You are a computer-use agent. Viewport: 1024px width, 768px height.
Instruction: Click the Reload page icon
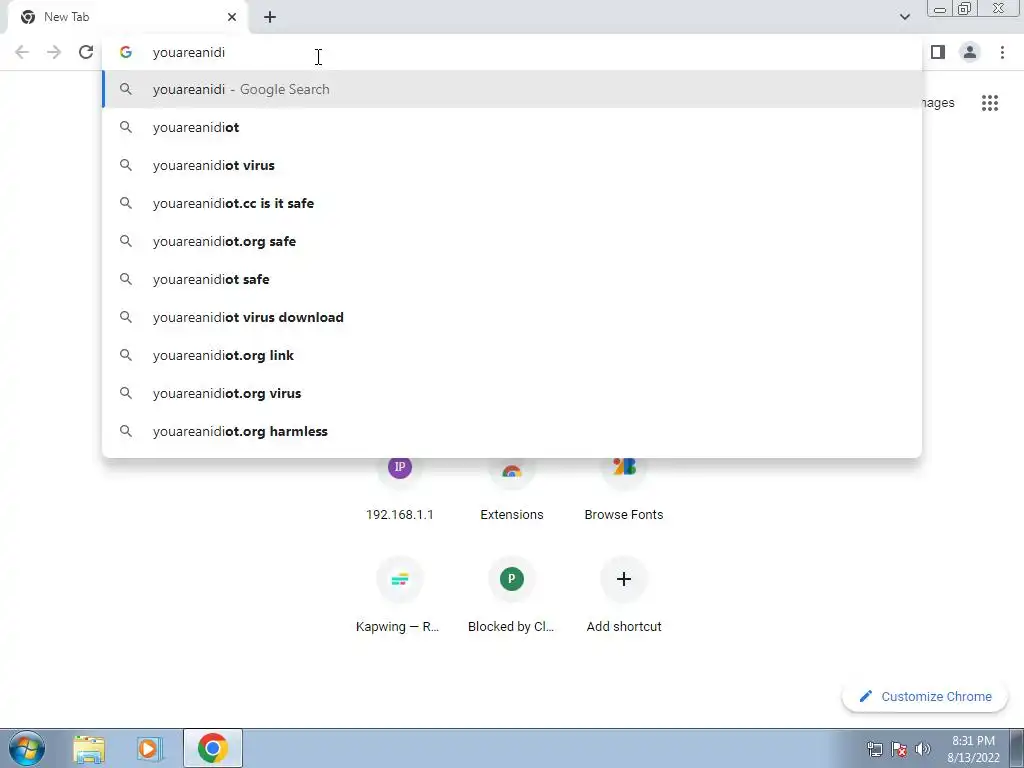(86, 52)
